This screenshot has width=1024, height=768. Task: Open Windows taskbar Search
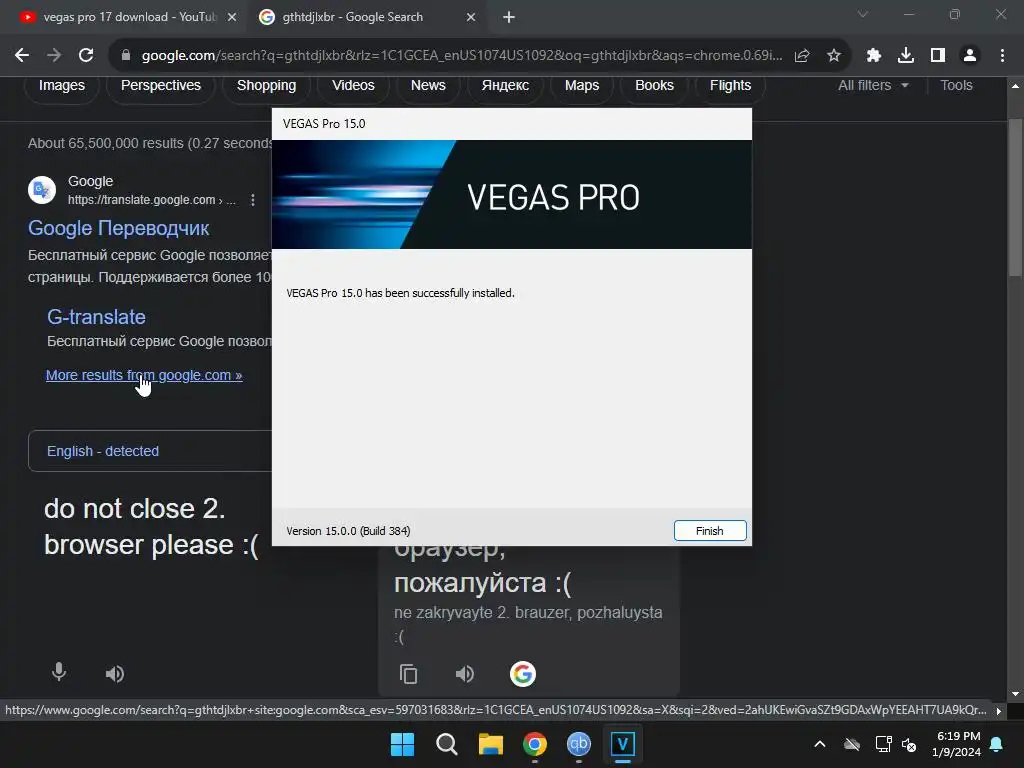tap(447, 744)
